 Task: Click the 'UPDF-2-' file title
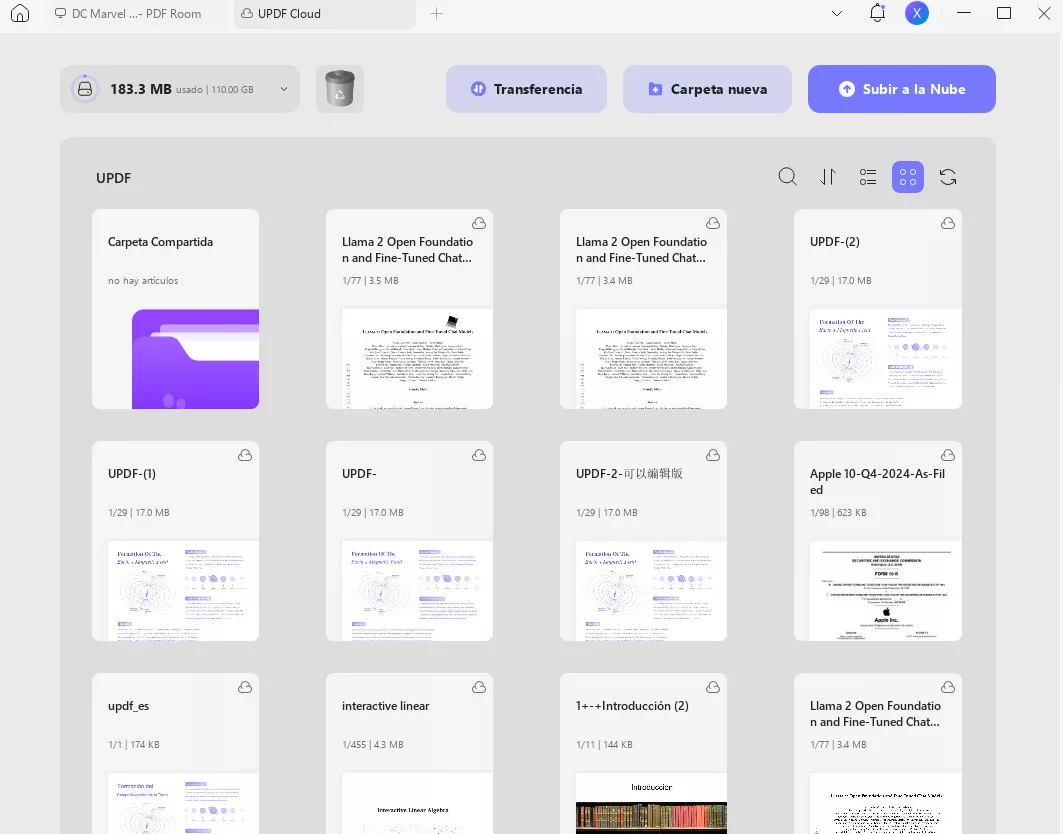point(629,473)
